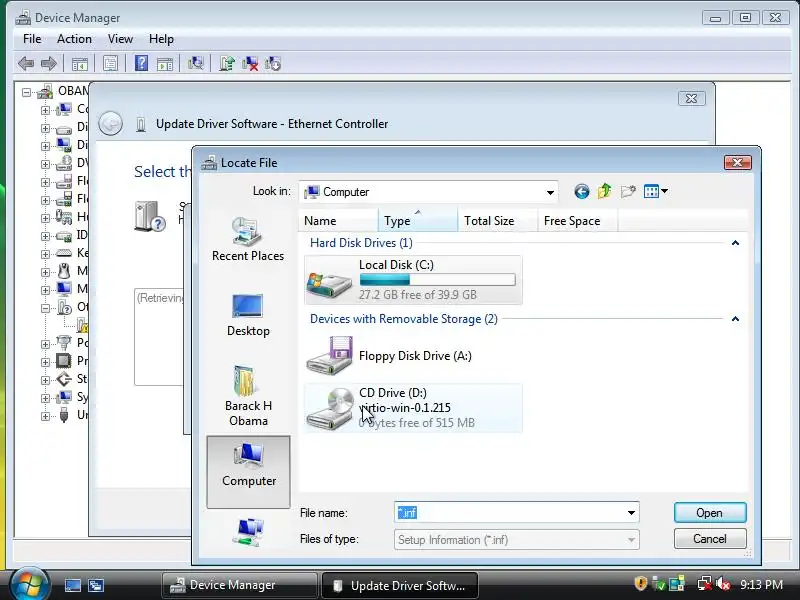800x600 pixels.
Task: Click the Up One Level folder icon
Action: point(605,191)
